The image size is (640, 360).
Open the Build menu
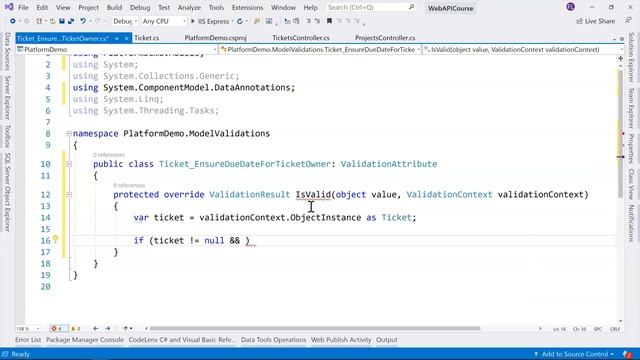pos(114,7)
